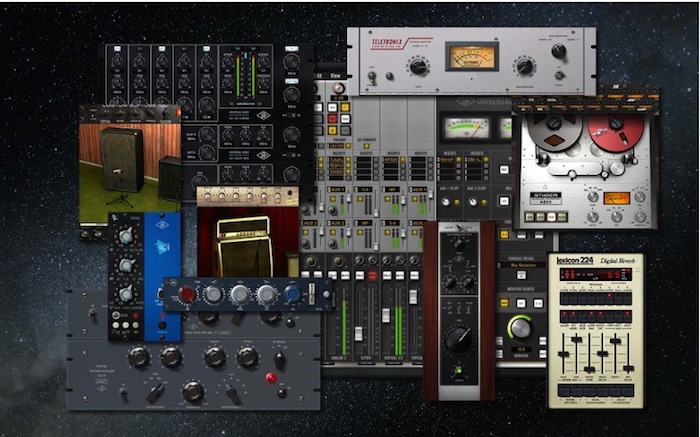Click the first Lexicon fader handle

click(563, 354)
